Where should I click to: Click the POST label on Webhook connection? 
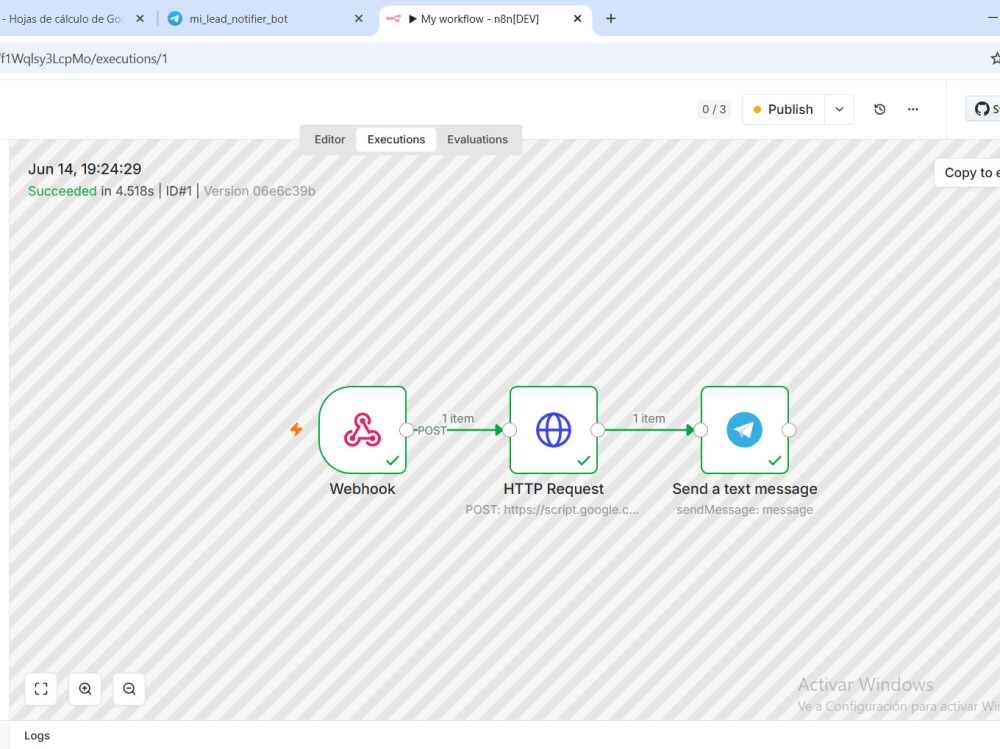[432, 431]
